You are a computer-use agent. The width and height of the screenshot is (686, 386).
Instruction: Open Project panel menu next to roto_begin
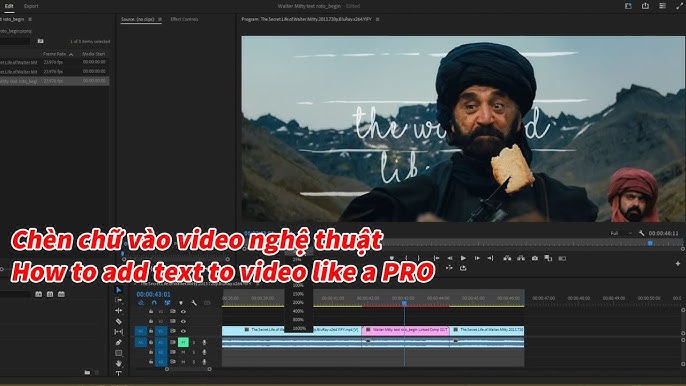[x=30, y=19]
